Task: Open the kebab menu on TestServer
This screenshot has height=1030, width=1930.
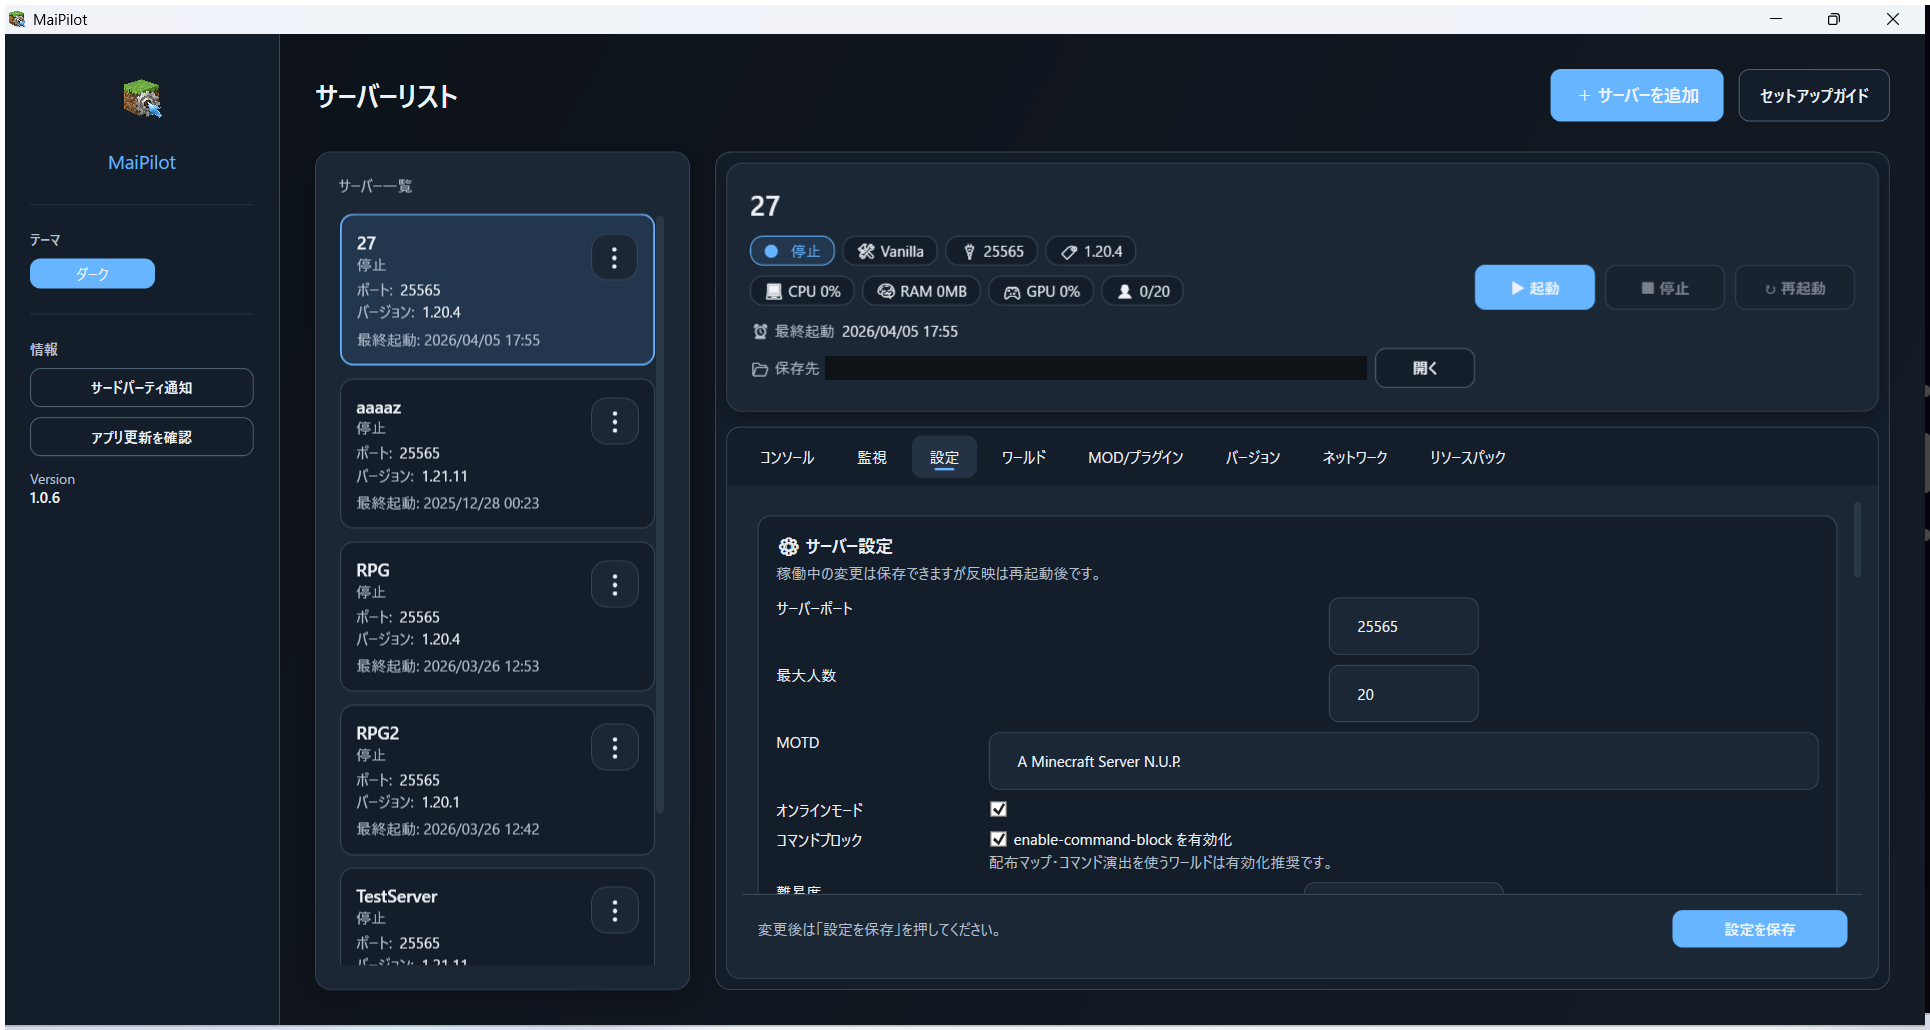Action: 614,910
